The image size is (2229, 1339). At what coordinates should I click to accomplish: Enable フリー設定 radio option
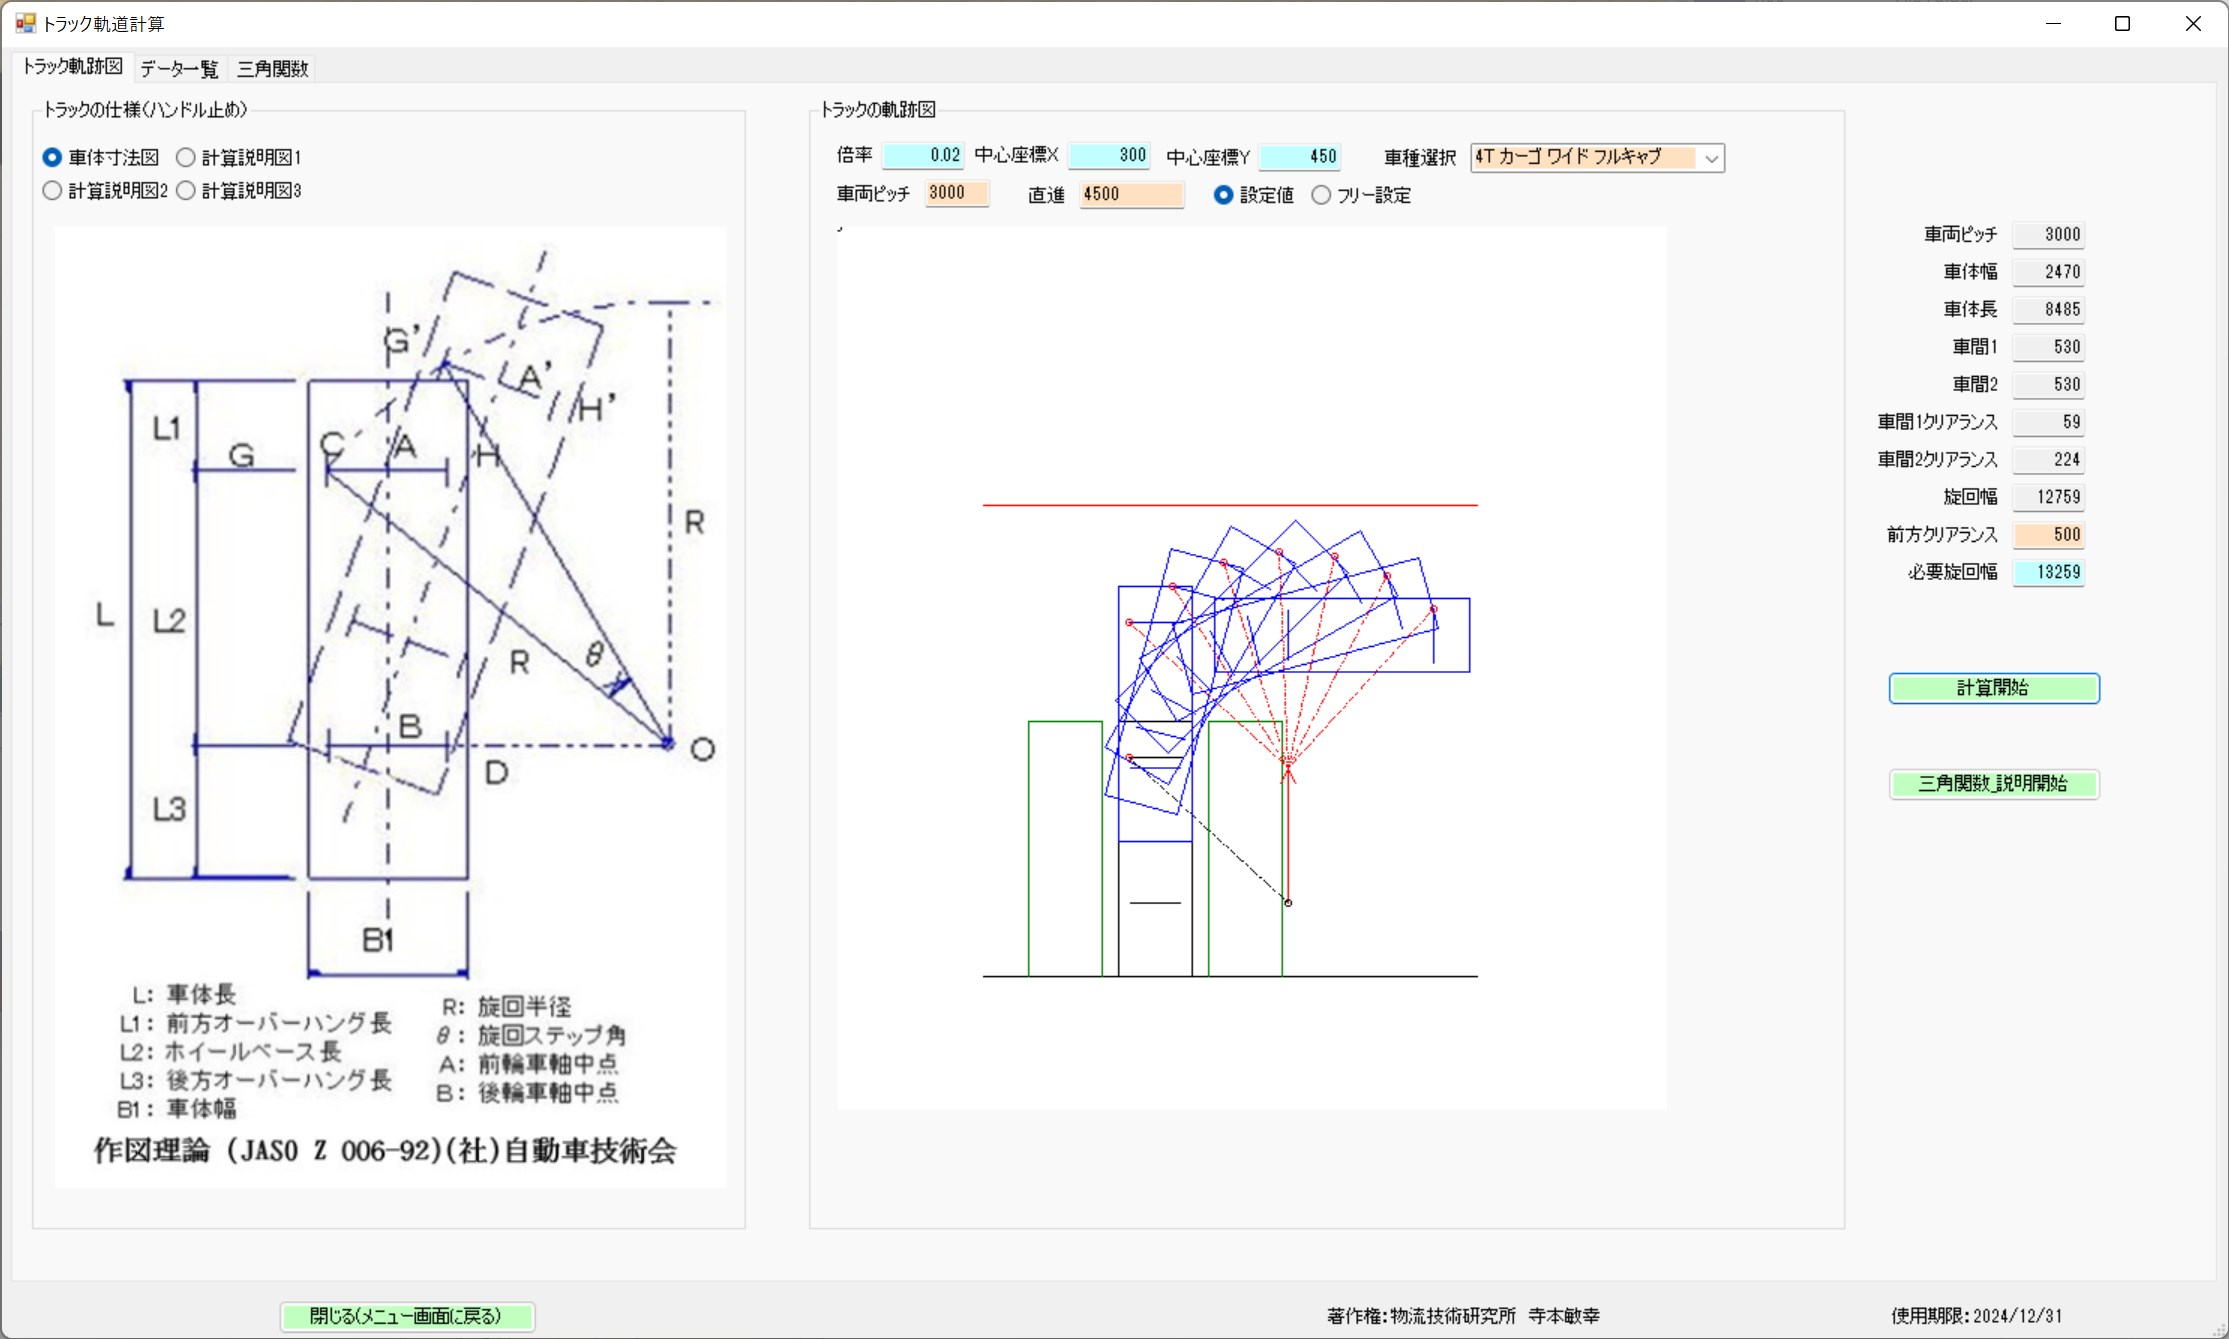(1322, 196)
